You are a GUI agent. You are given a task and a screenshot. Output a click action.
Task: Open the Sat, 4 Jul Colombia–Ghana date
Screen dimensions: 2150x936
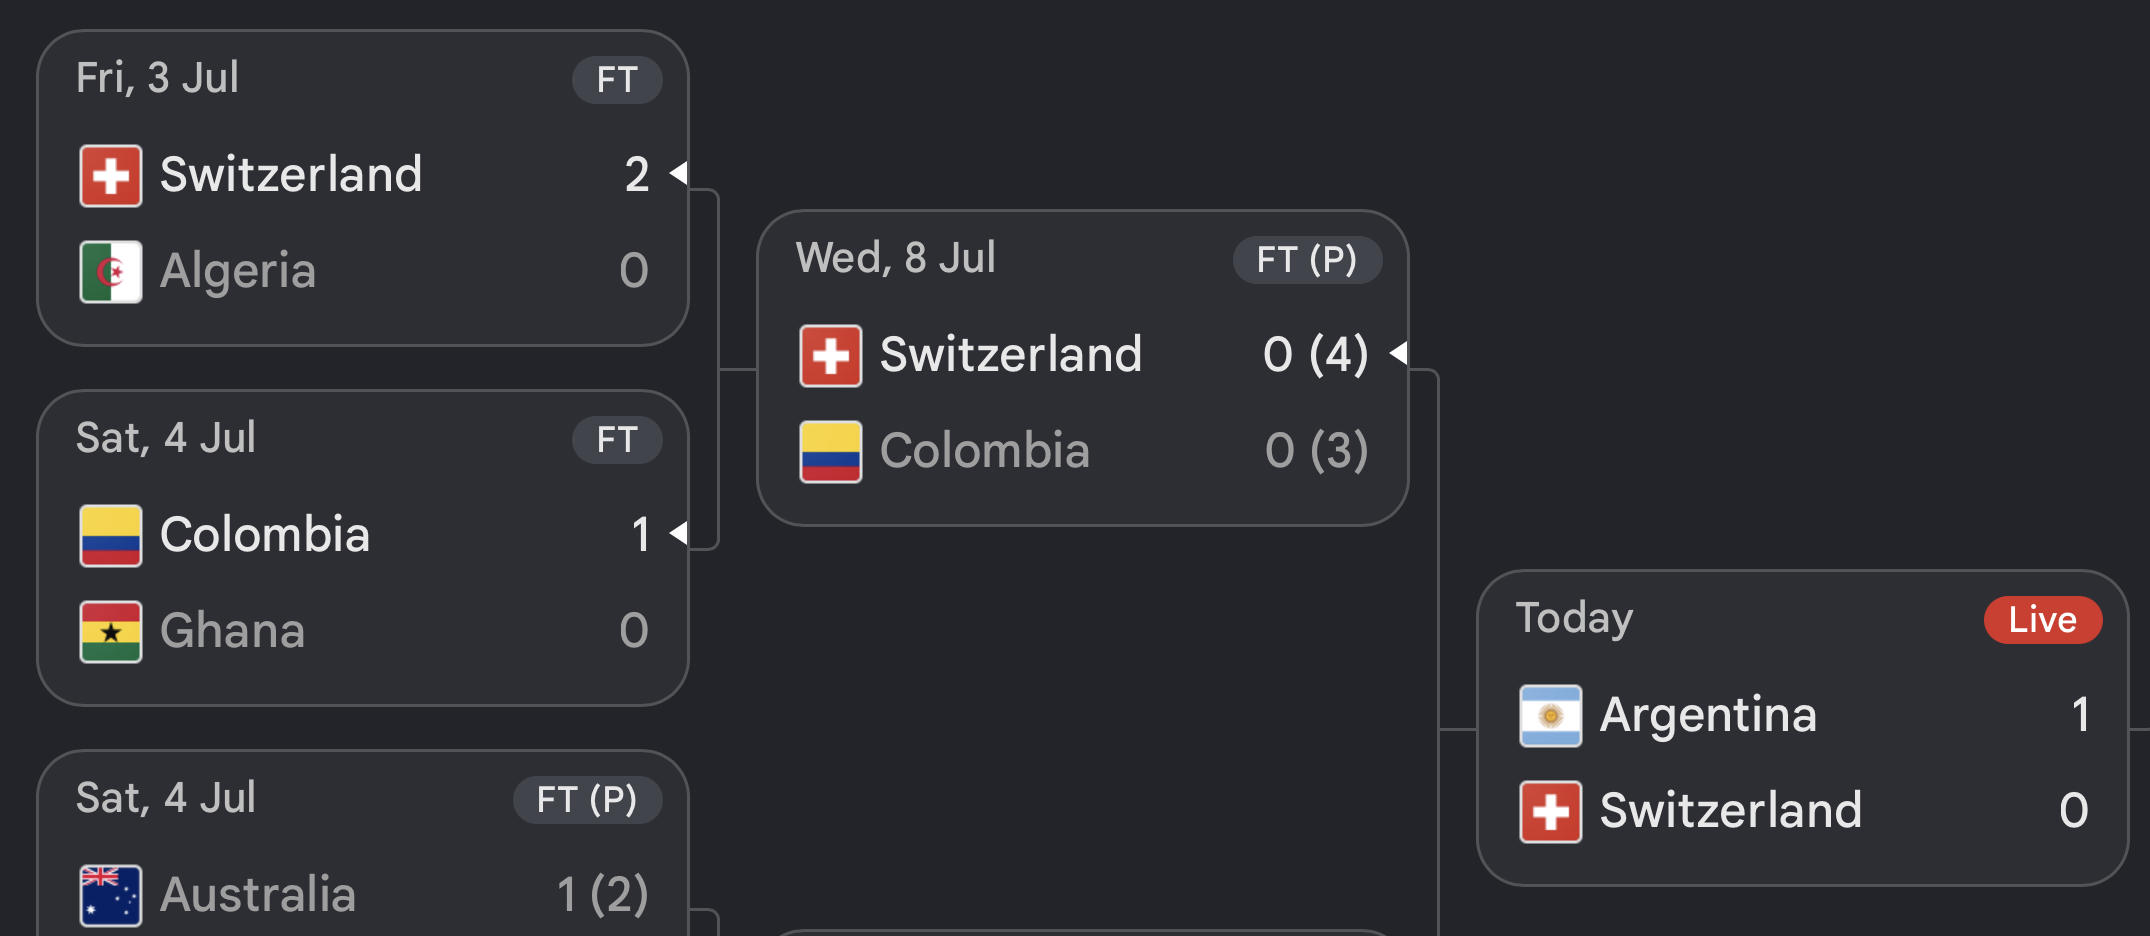coord(166,438)
